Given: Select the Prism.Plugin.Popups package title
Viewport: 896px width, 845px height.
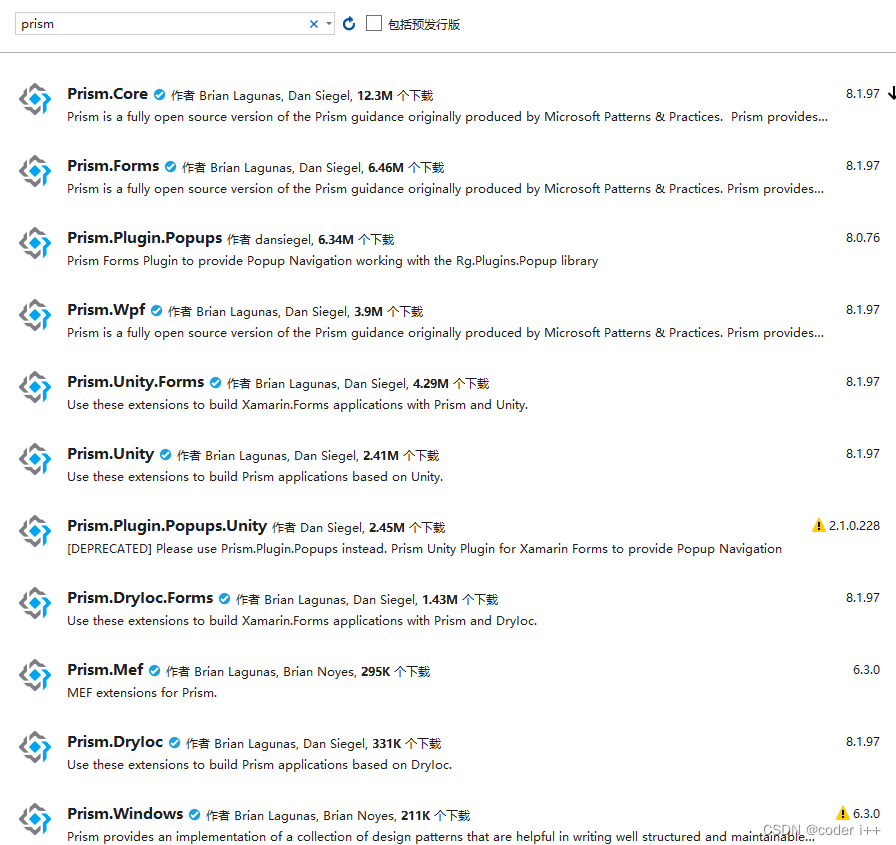Looking at the screenshot, I should point(145,238).
